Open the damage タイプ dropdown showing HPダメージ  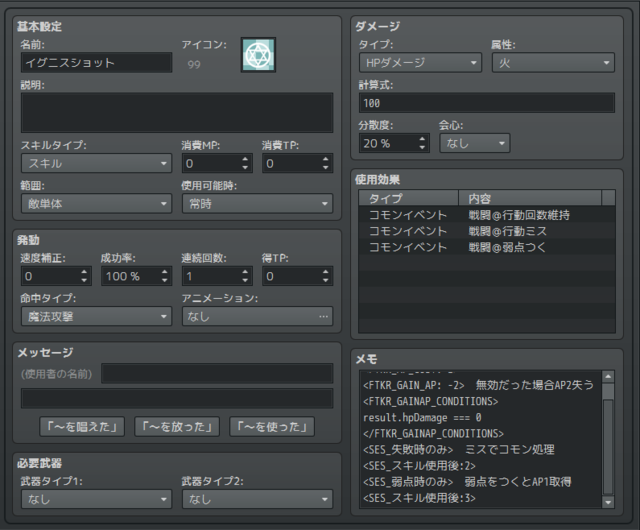coord(420,62)
